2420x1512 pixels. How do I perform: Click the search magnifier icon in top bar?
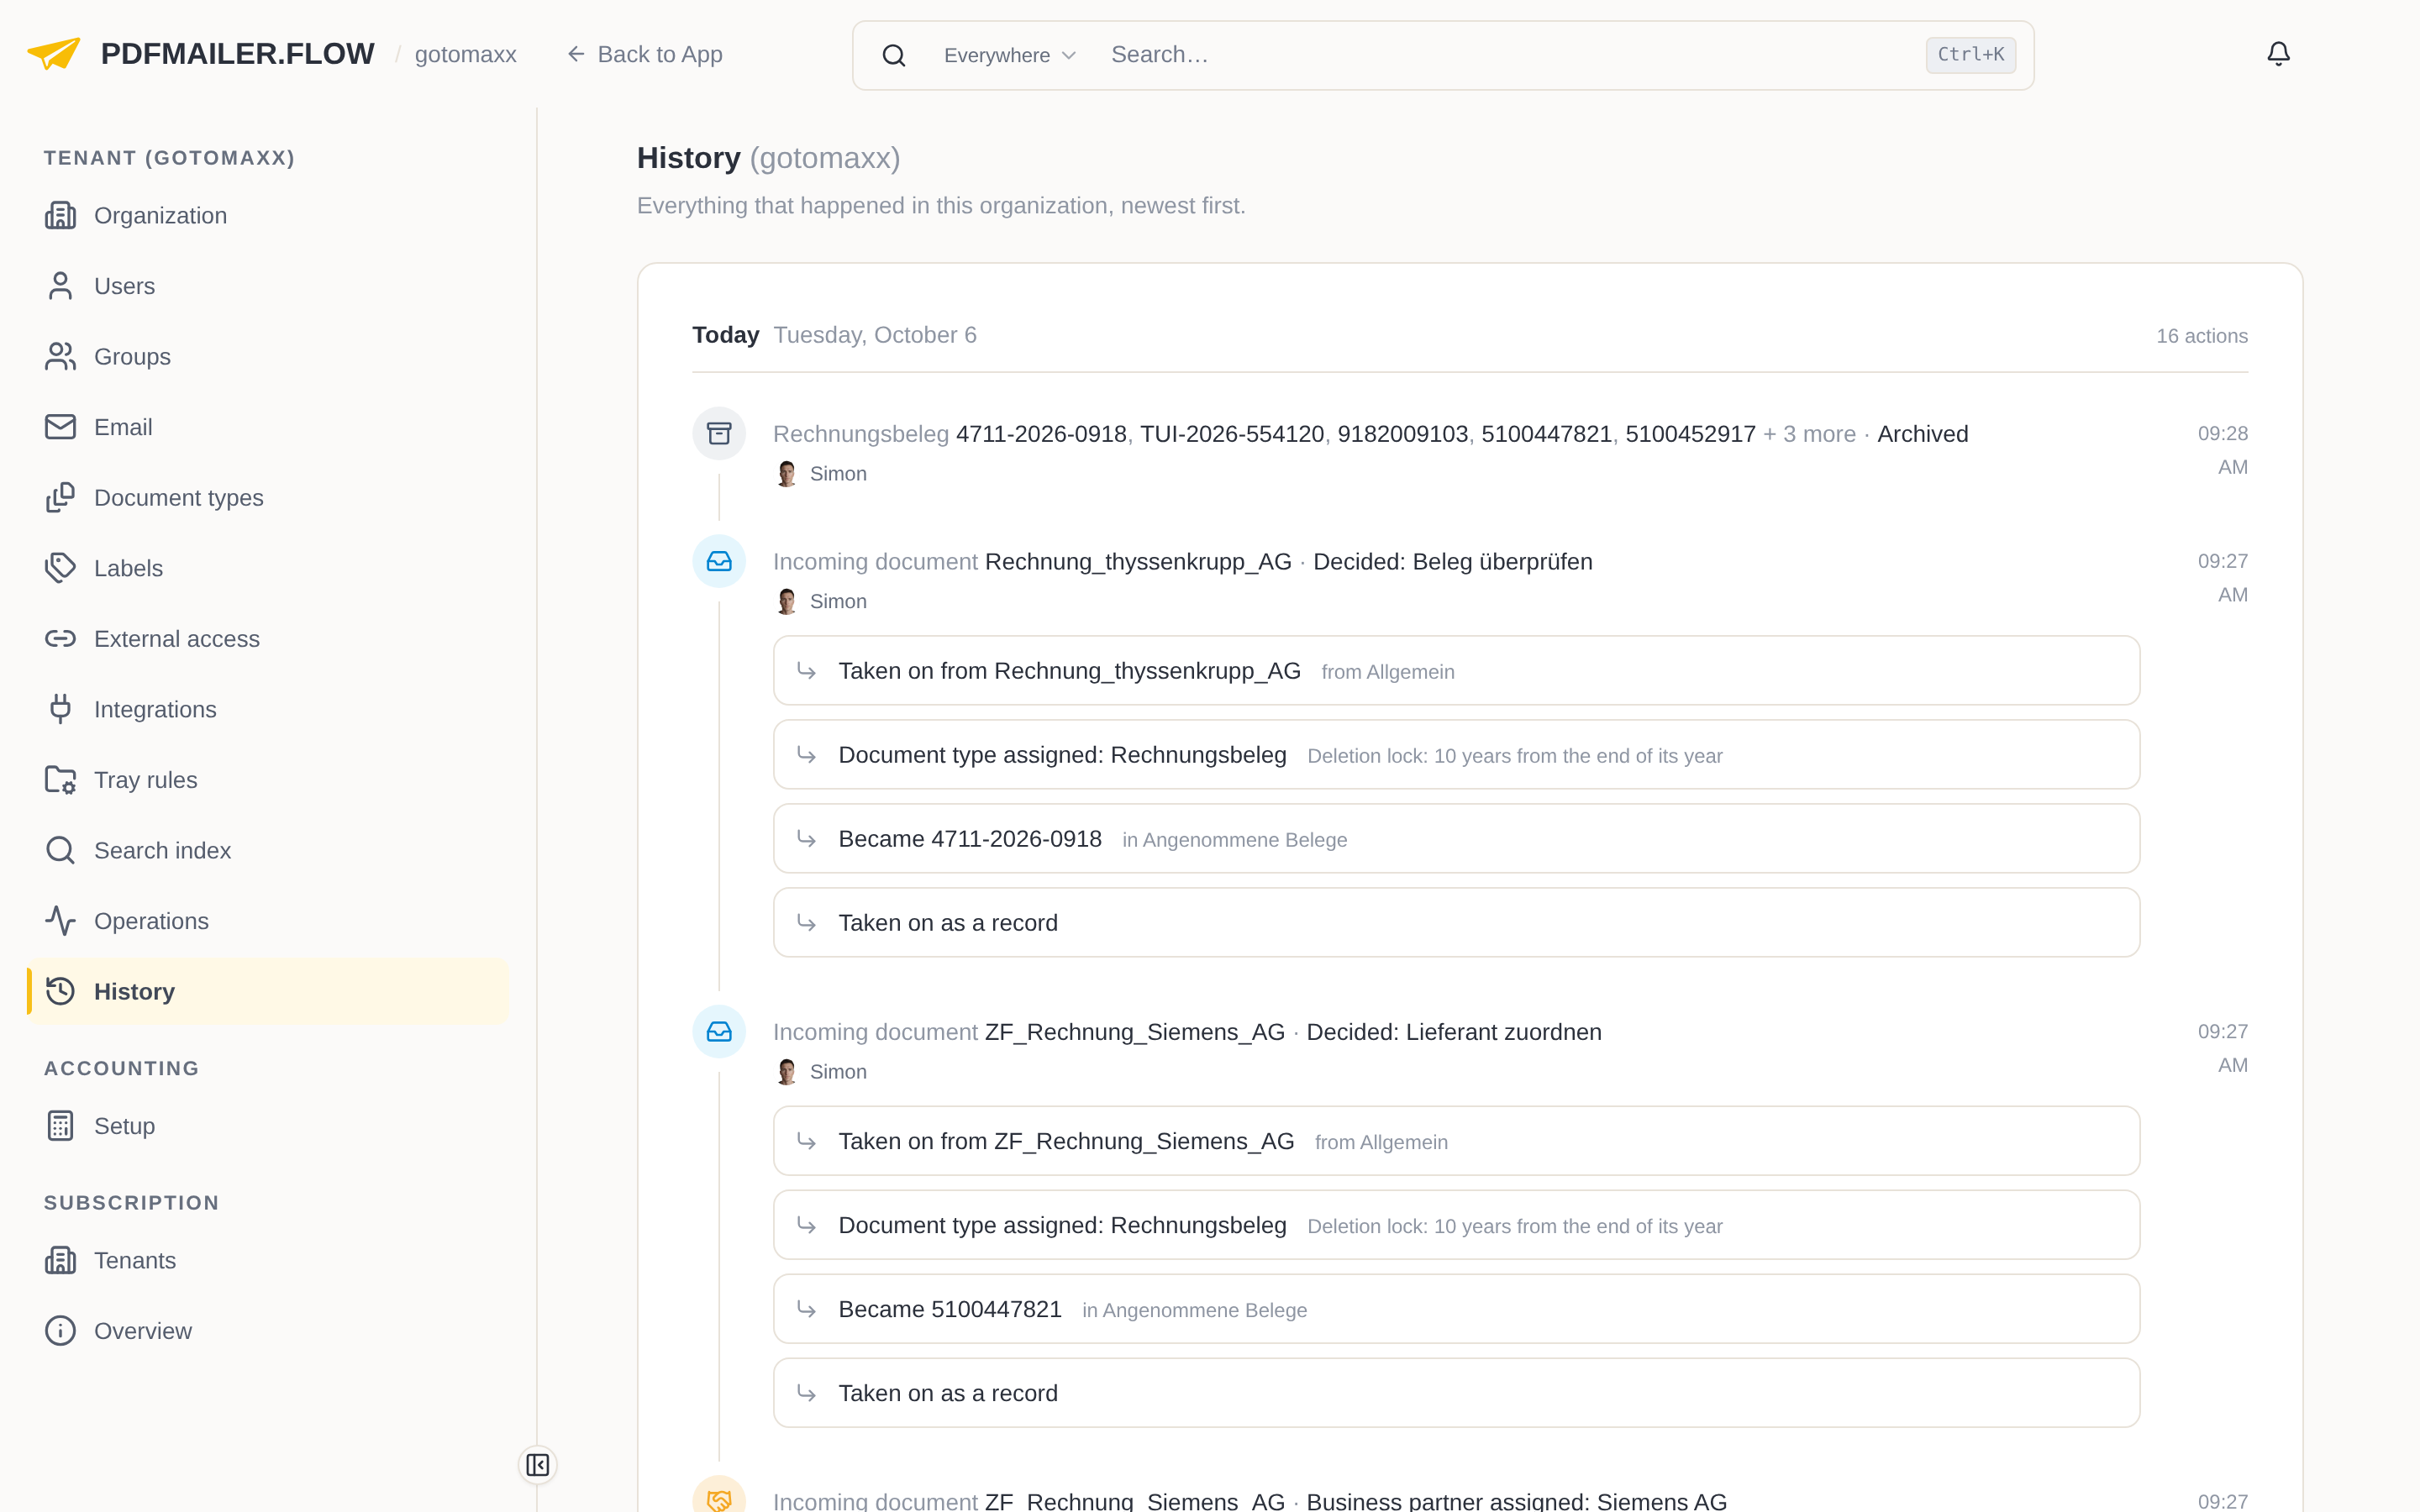(x=894, y=55)
